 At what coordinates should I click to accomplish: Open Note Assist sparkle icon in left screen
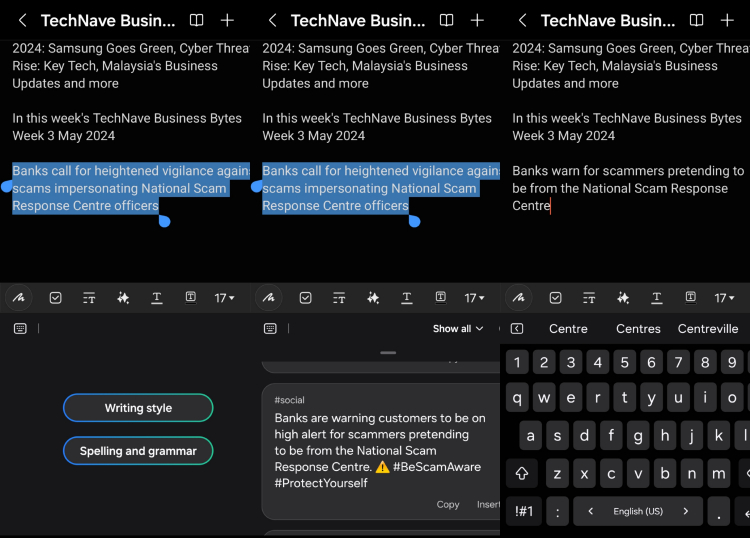pyautogui.click(x=123, y=298)
